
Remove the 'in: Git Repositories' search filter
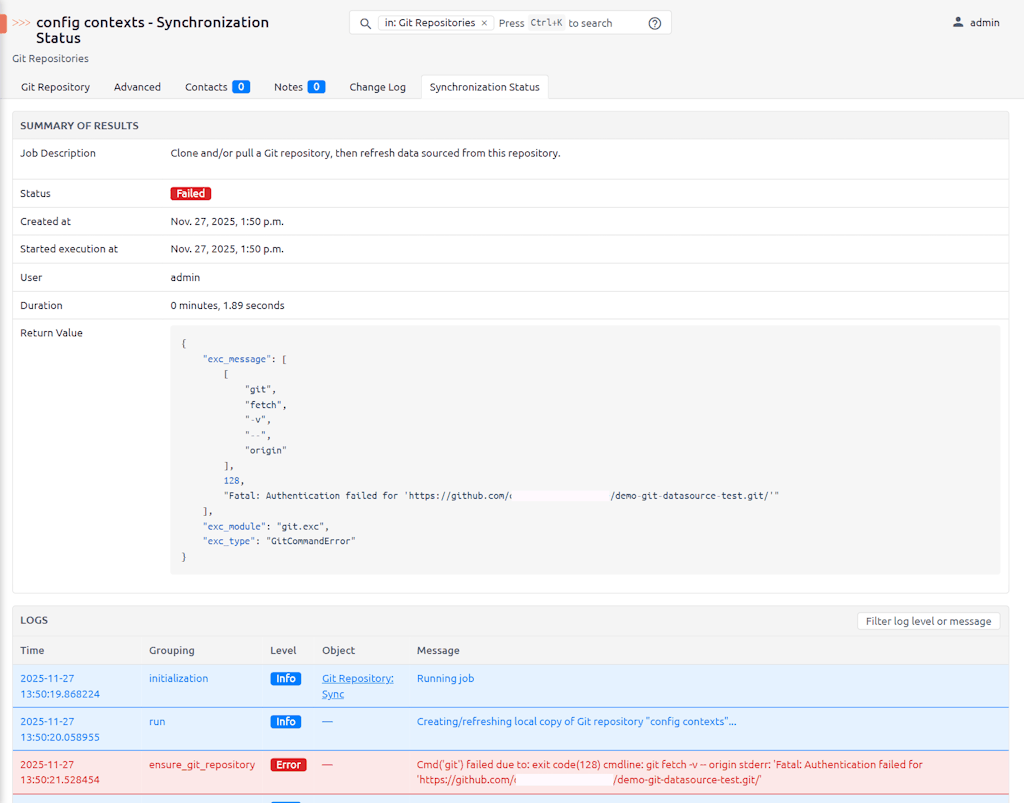(x=484, y=23)
